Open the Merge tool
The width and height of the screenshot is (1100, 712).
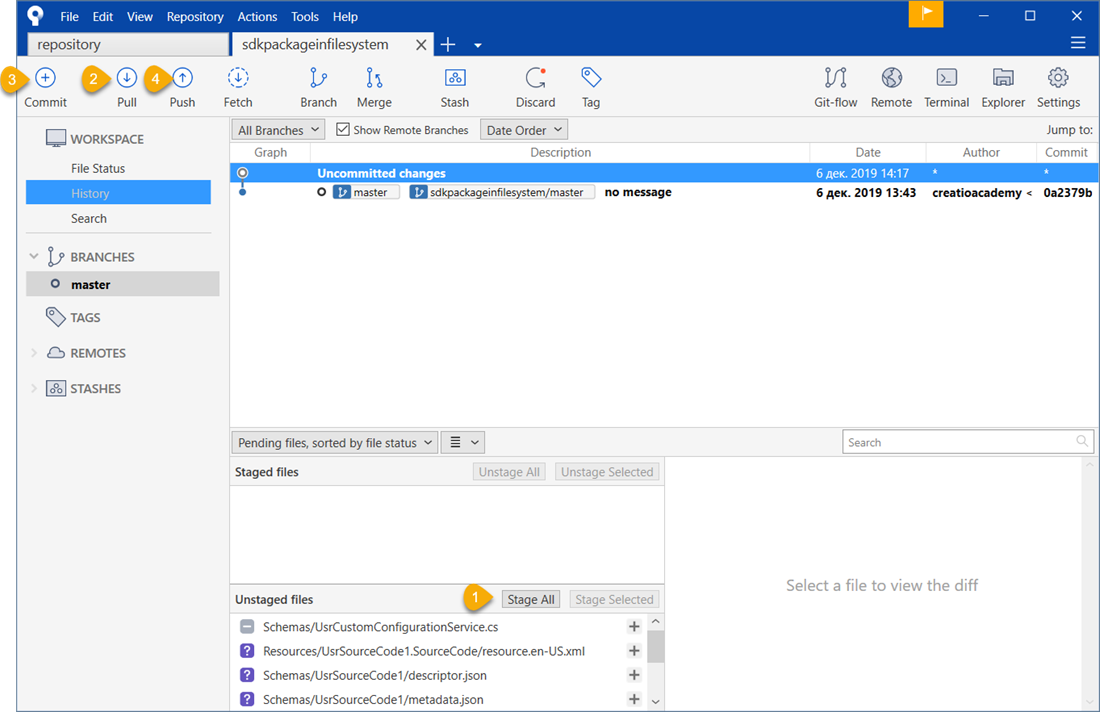[x=374, y=86]
